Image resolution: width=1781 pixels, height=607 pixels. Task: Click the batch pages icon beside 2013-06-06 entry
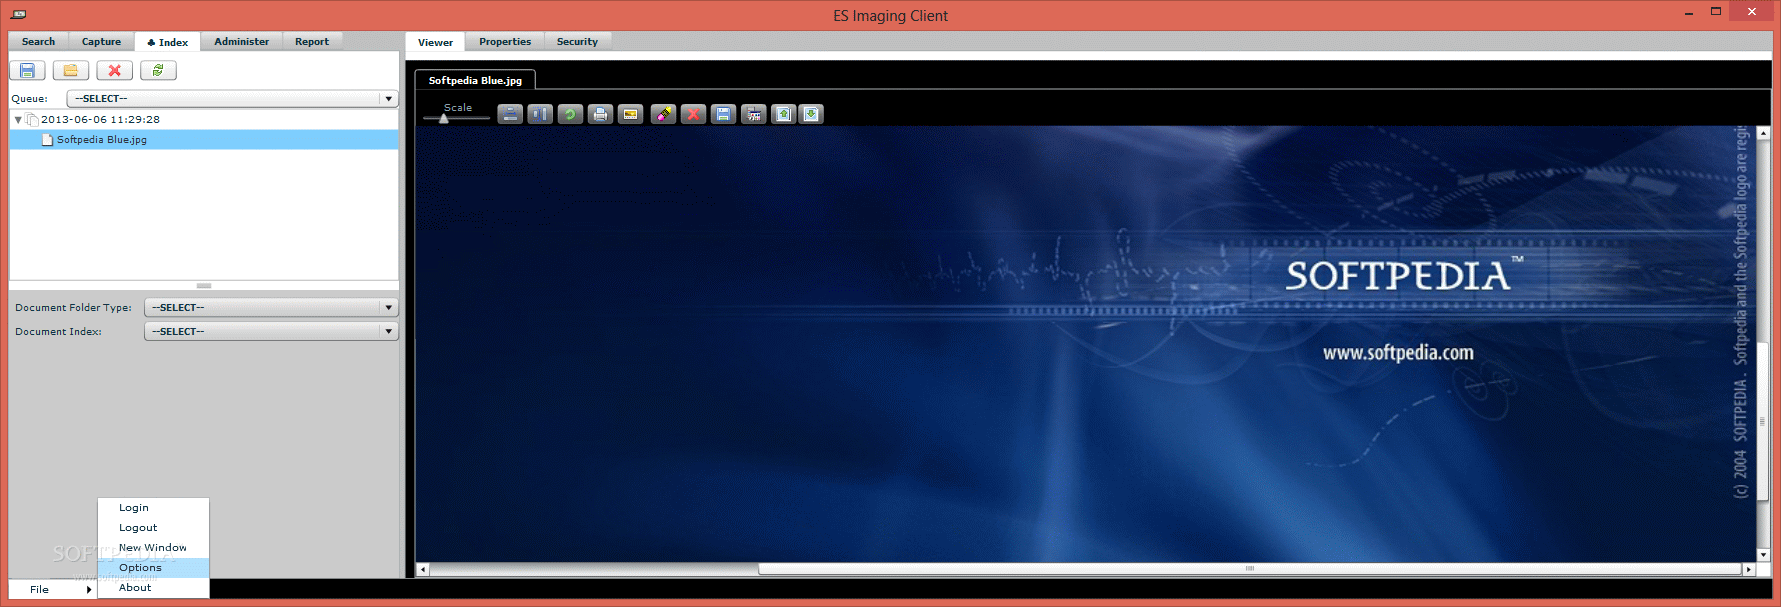tap(32, 119)
